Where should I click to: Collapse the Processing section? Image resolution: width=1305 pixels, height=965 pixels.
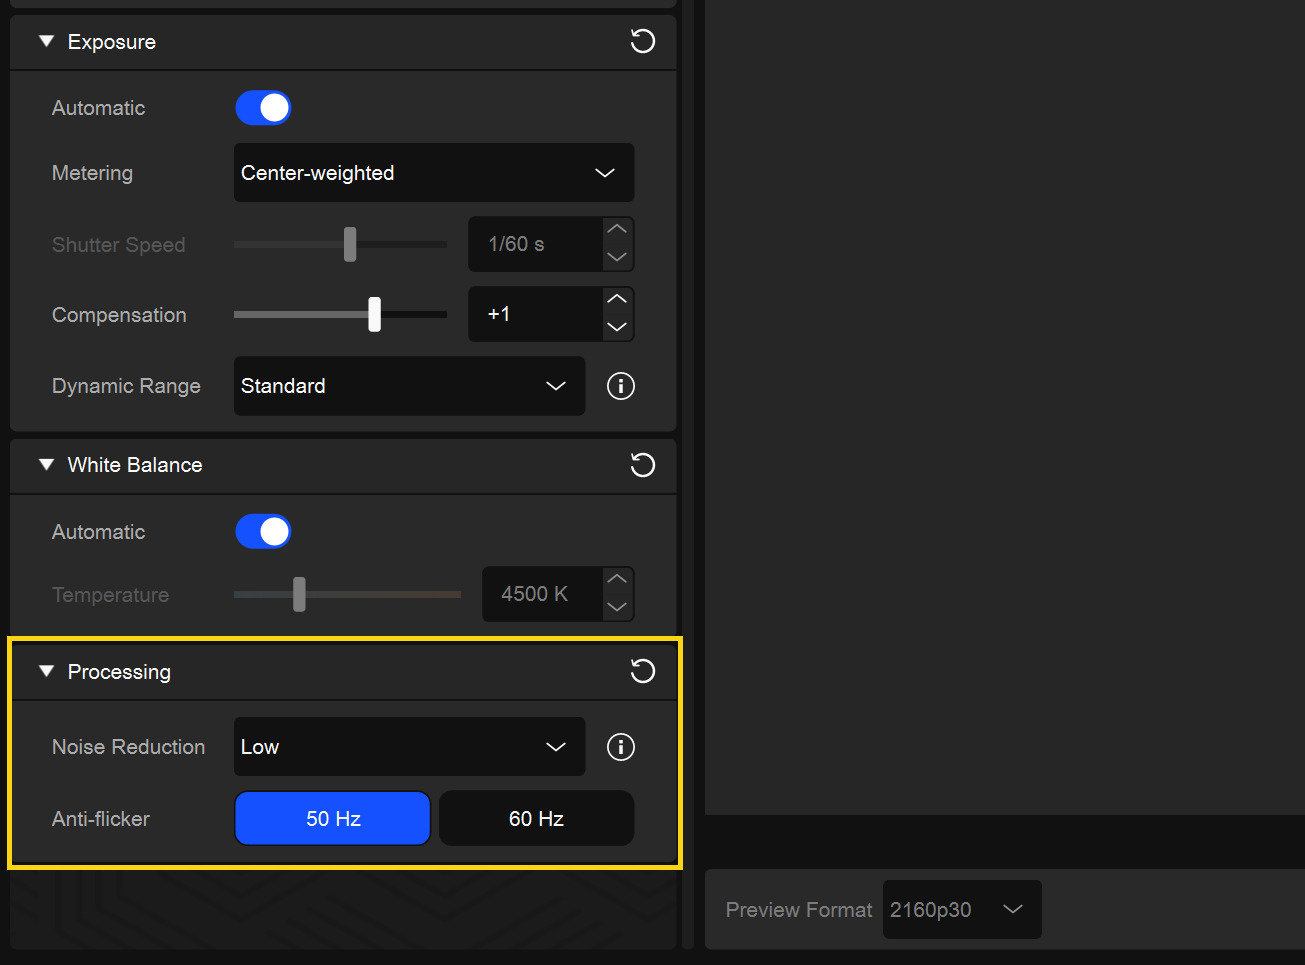(x=46, y=672)
